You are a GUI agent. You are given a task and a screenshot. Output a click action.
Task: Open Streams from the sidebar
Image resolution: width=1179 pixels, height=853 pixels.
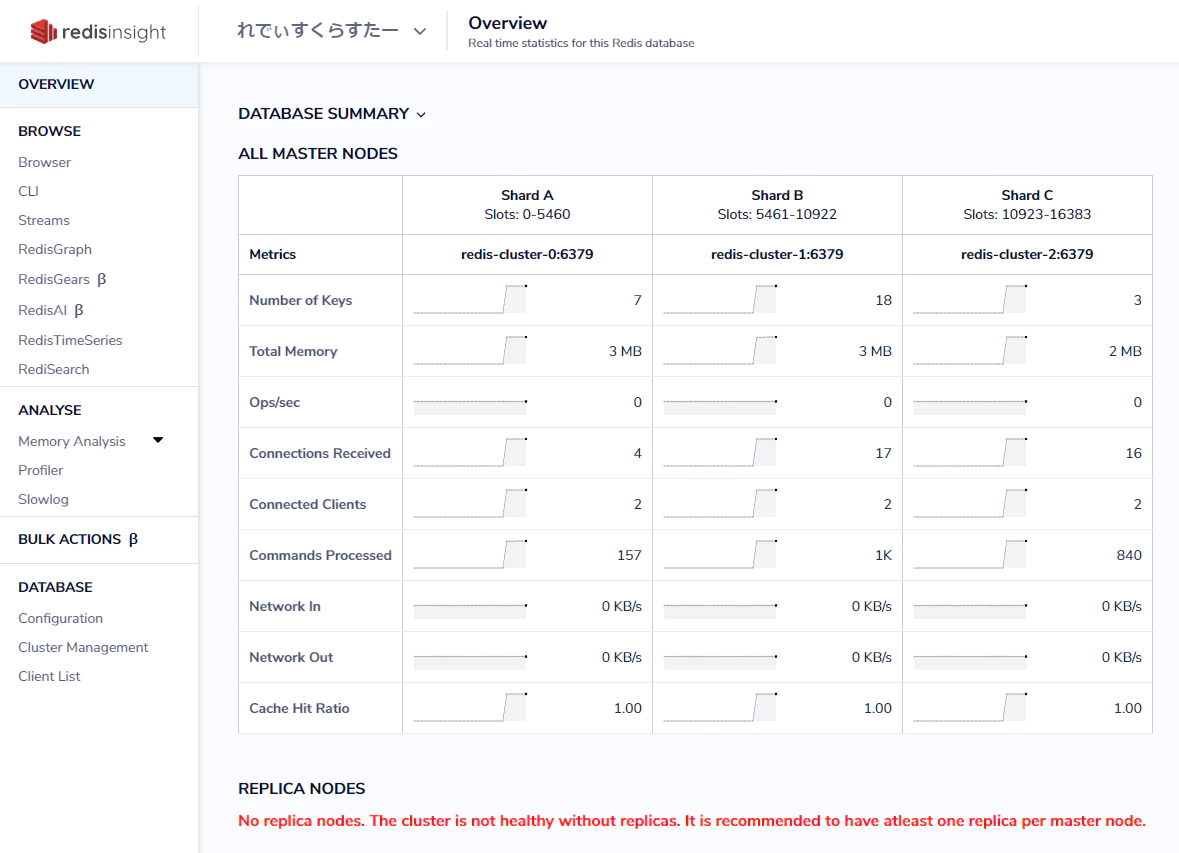point(44,220)
